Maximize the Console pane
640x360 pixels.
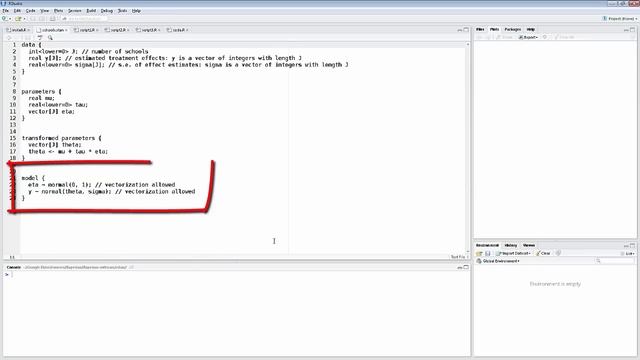pos(466,267)
